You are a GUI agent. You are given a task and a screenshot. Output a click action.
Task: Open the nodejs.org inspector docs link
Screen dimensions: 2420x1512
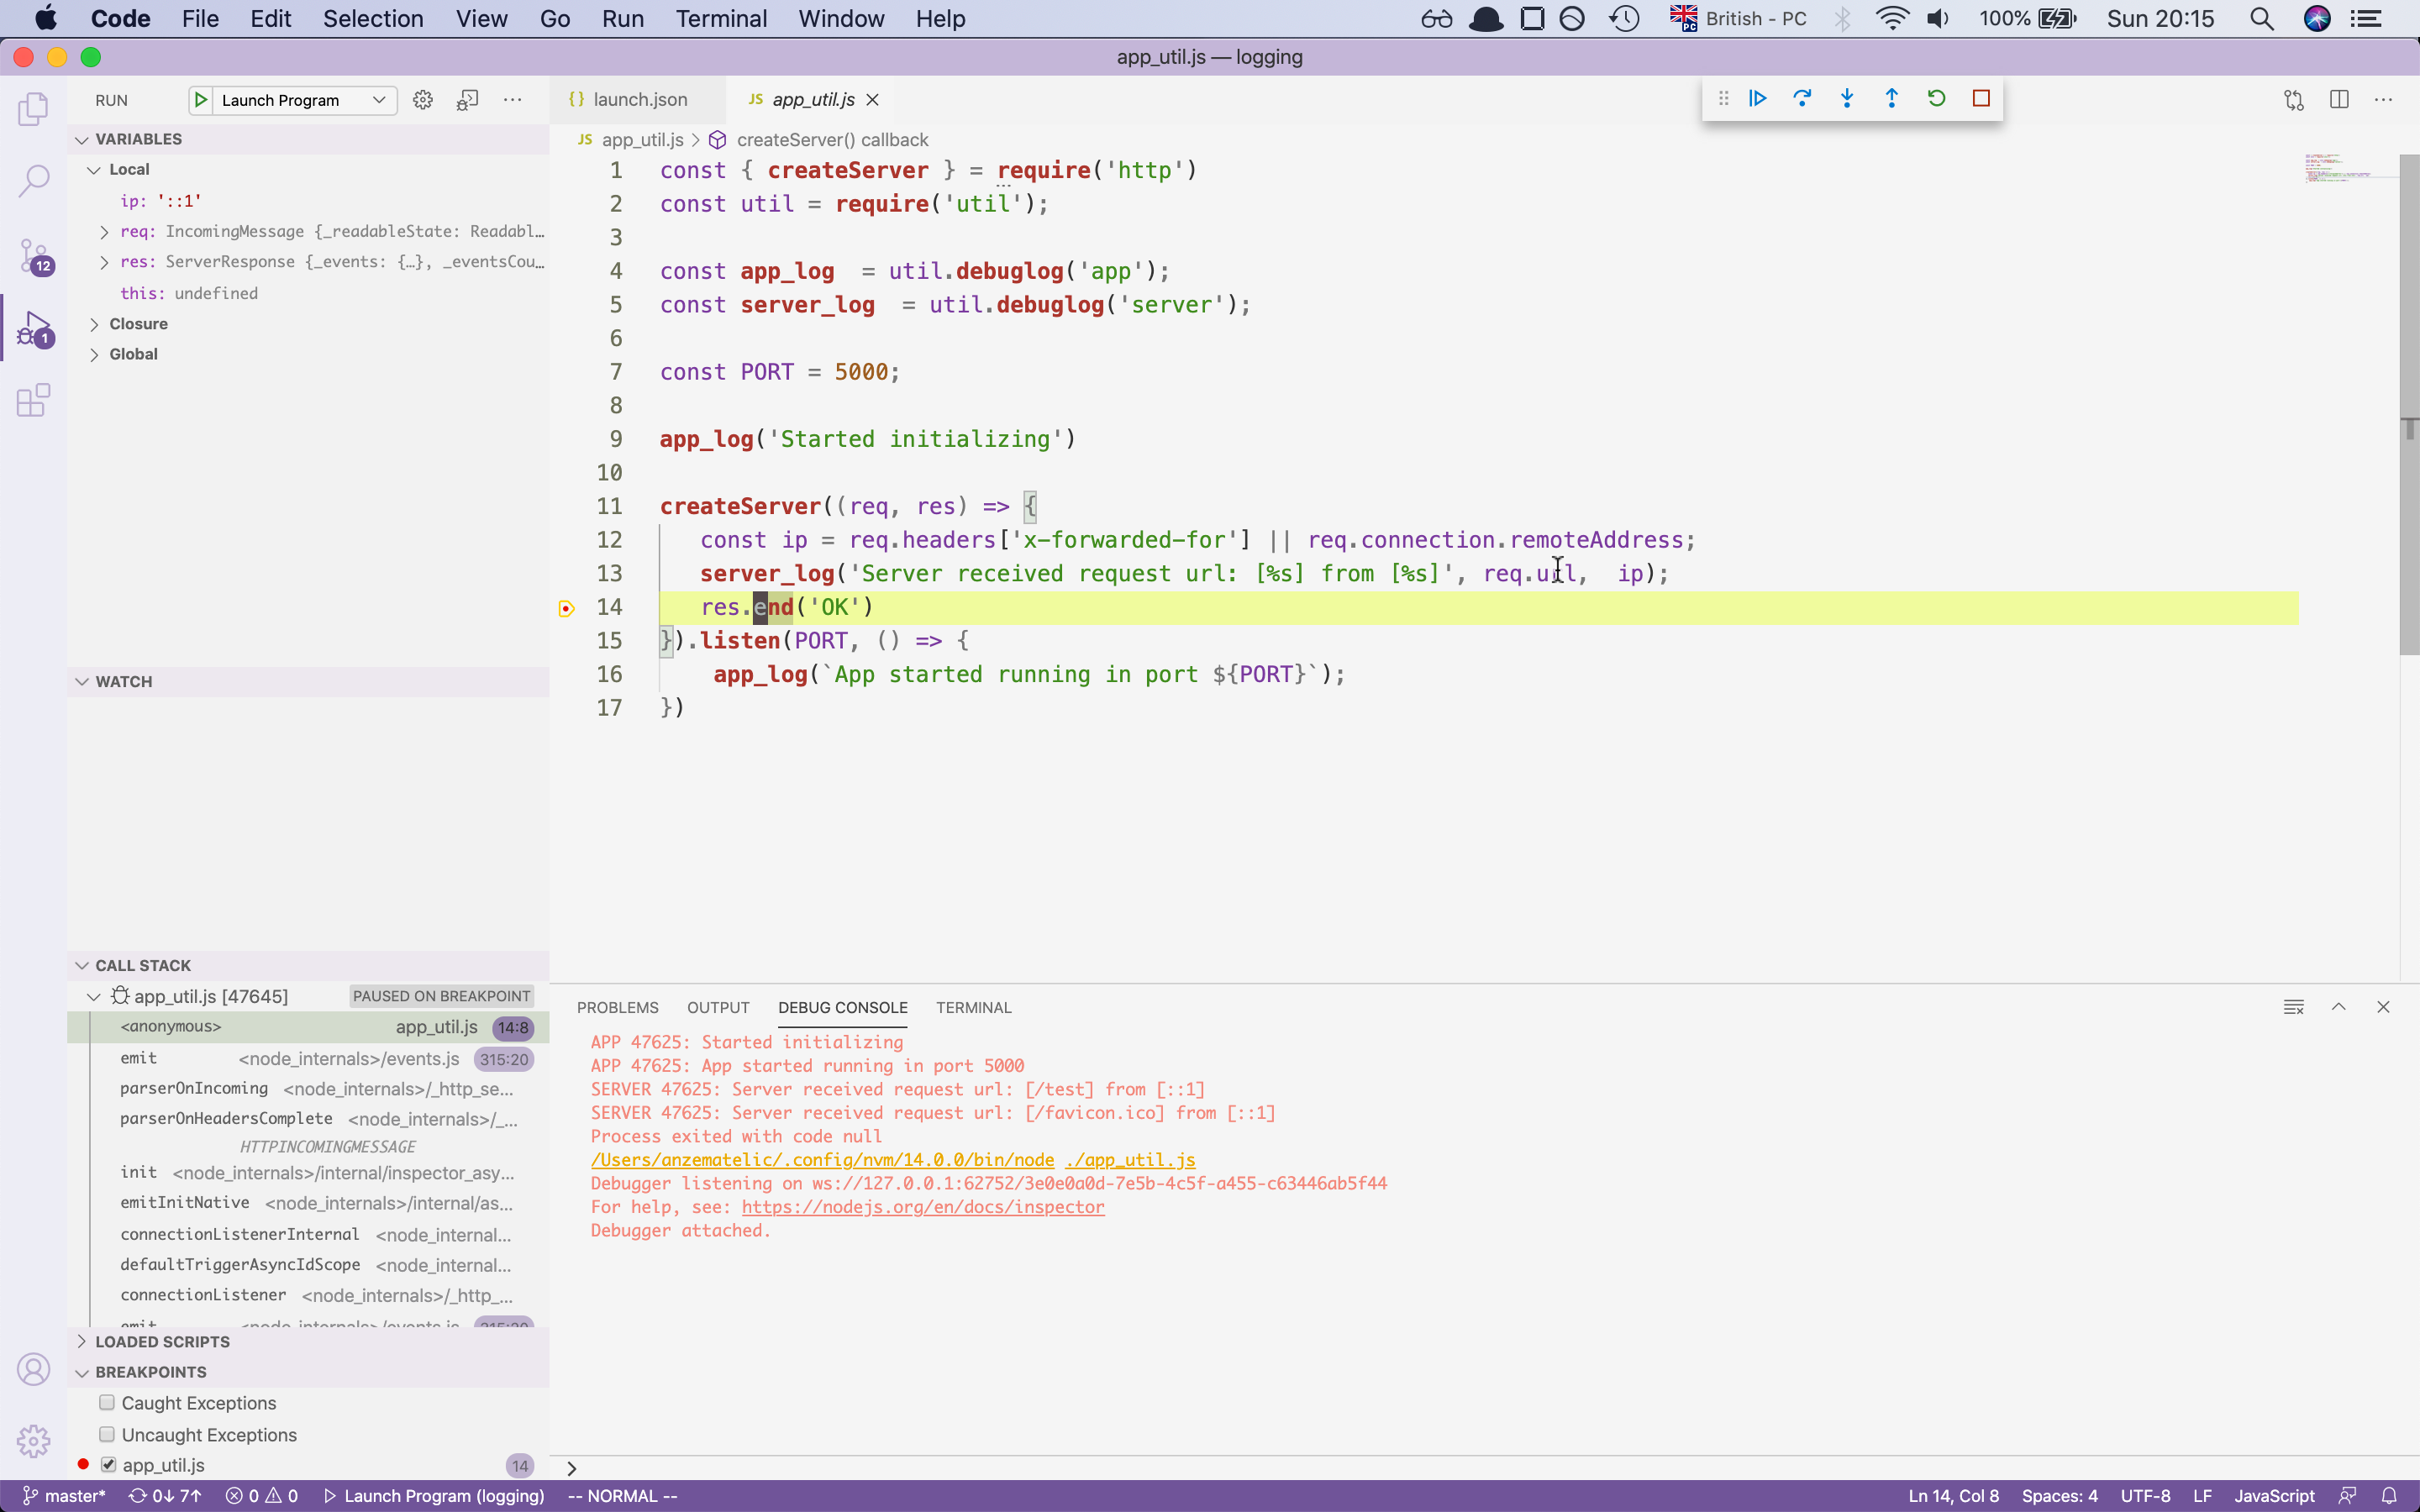tap(922, 1207)
